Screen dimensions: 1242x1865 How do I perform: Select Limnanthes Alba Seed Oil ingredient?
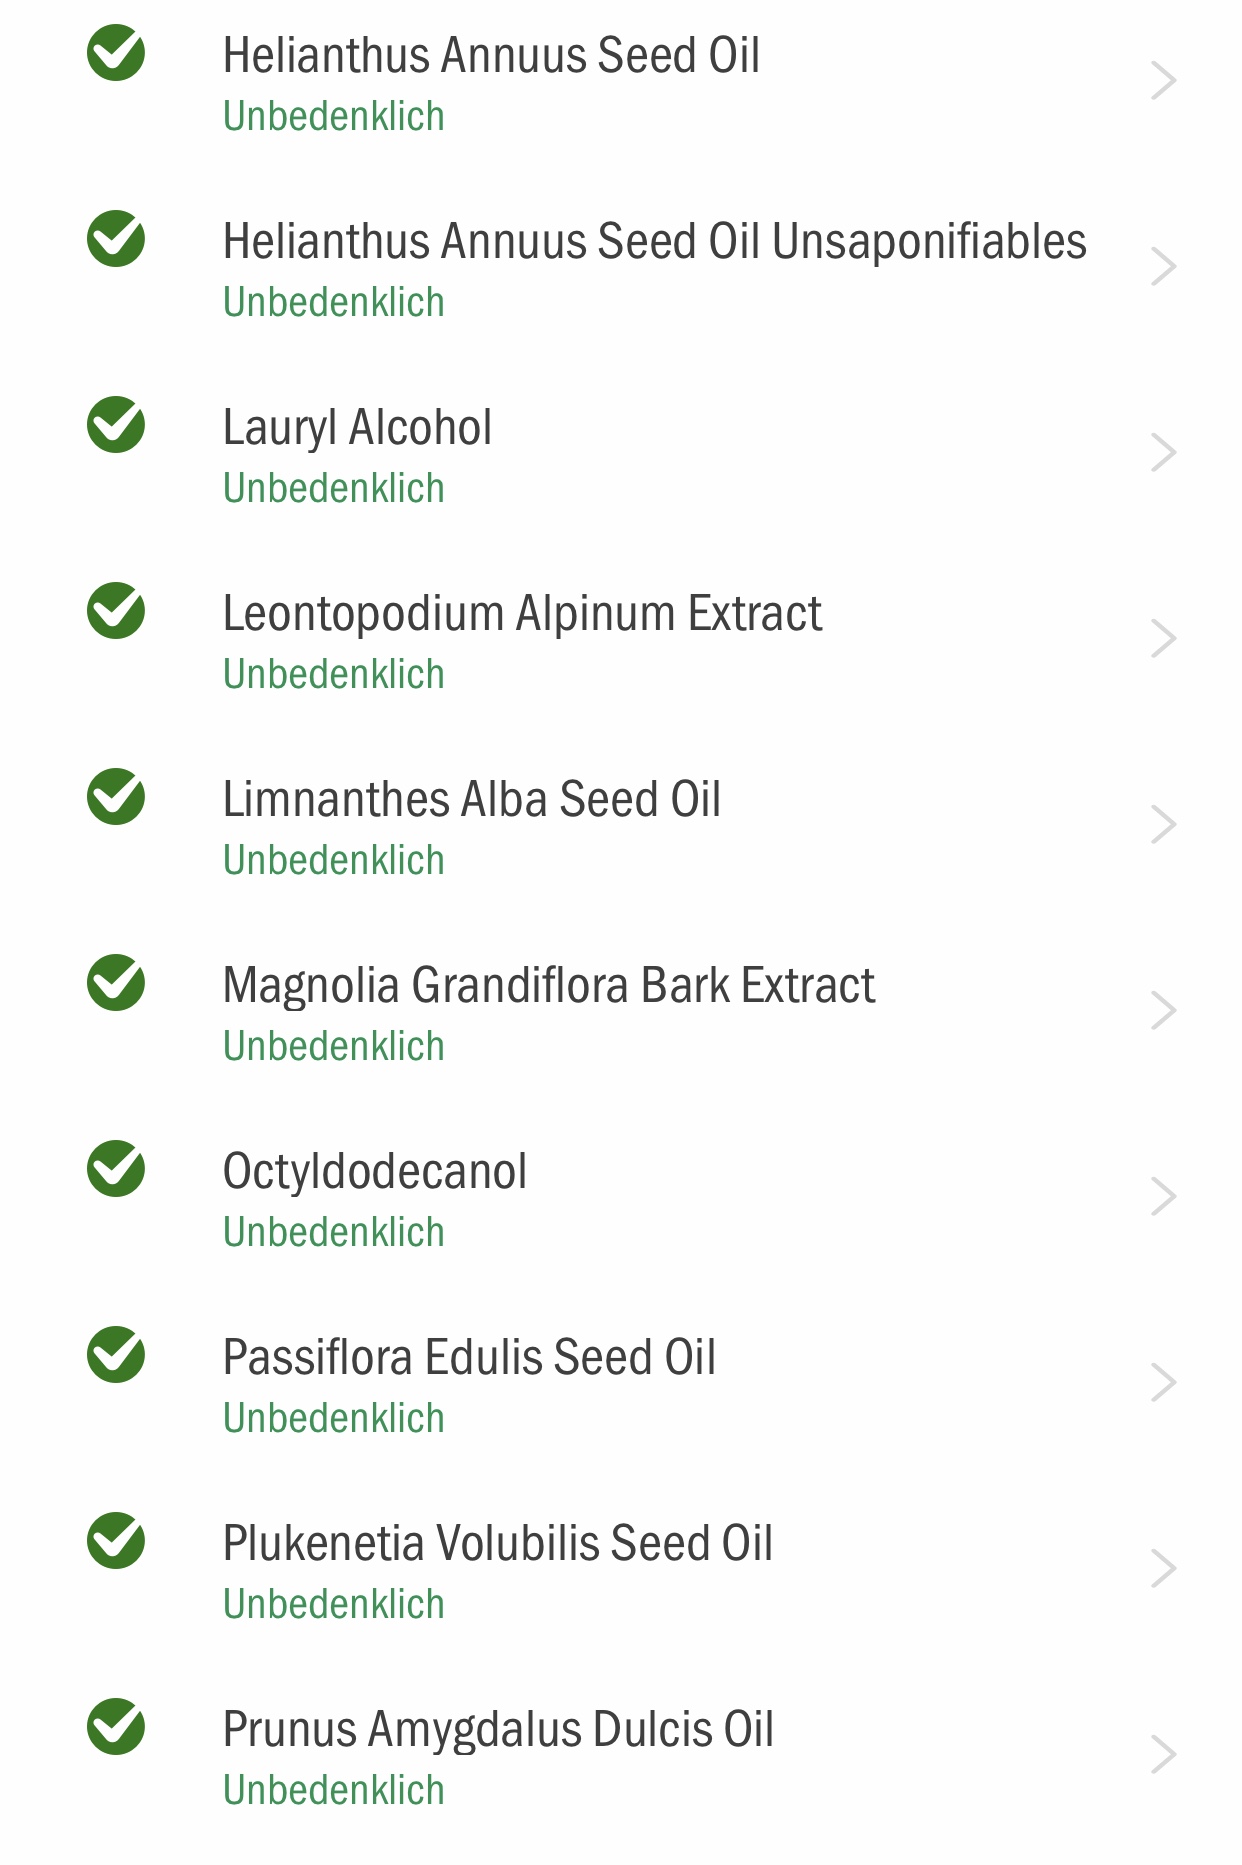point(621,826)
